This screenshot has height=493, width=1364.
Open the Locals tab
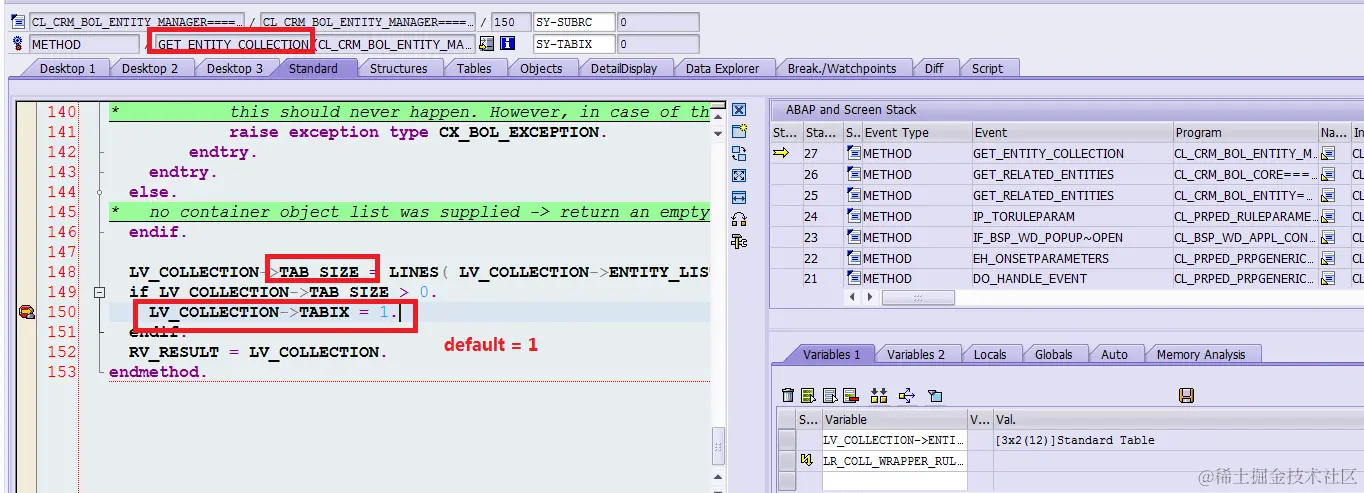pos(990,354)
